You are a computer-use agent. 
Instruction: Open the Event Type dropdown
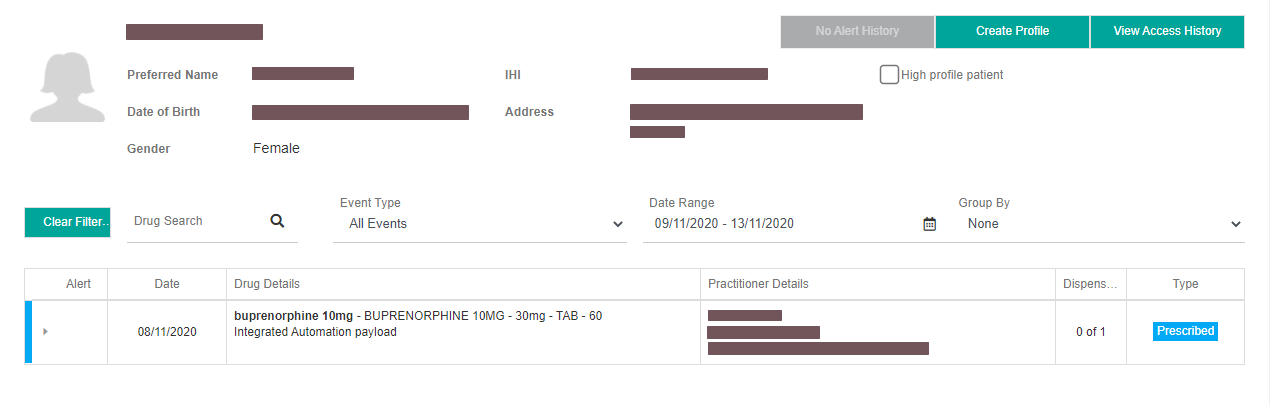[480, 224]
